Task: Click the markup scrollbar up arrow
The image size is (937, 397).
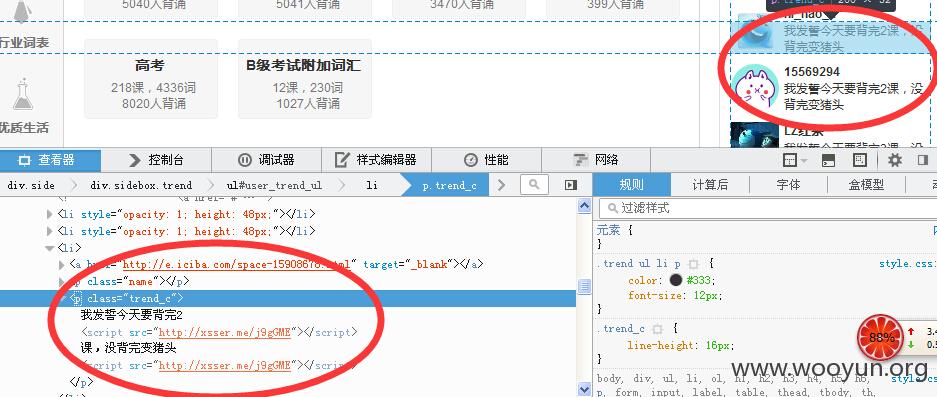Action: tap(584, 206)
